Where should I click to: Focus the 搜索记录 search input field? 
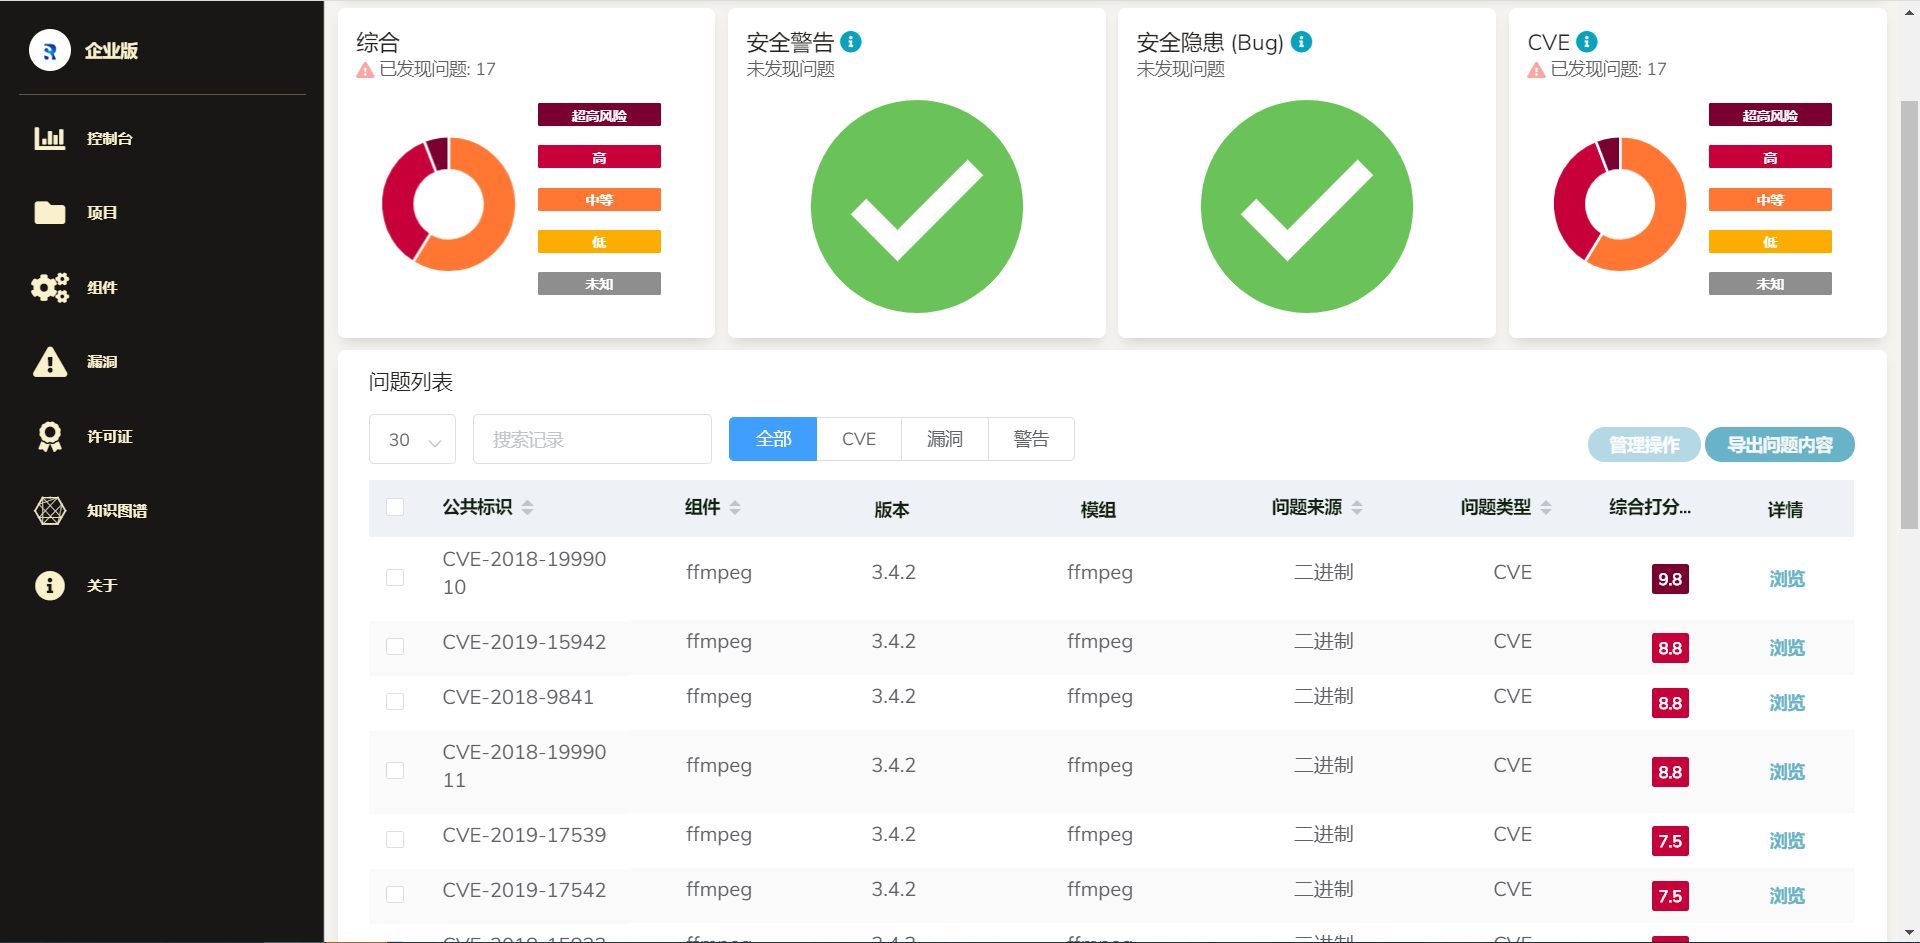point(592,440)
